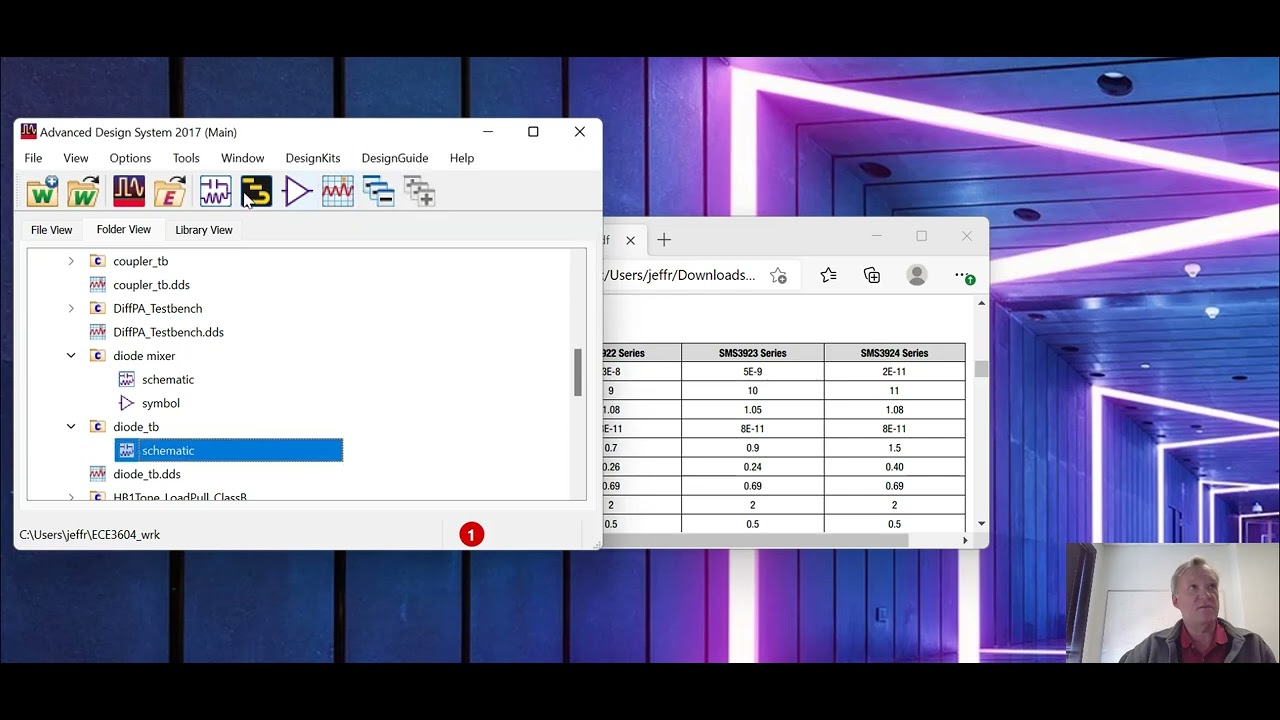Select highlighted schematic under diode_tb
This screenshot has width=1280, height=720.
click(229, 450)
